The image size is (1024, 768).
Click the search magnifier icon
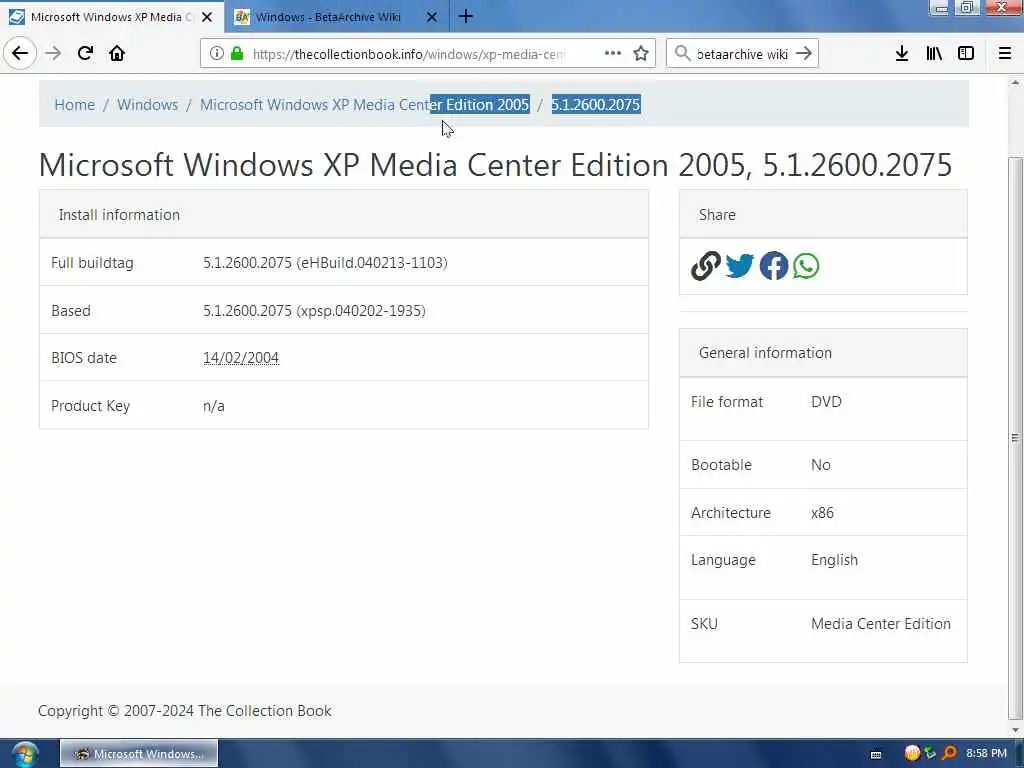[x=682, y=54]
